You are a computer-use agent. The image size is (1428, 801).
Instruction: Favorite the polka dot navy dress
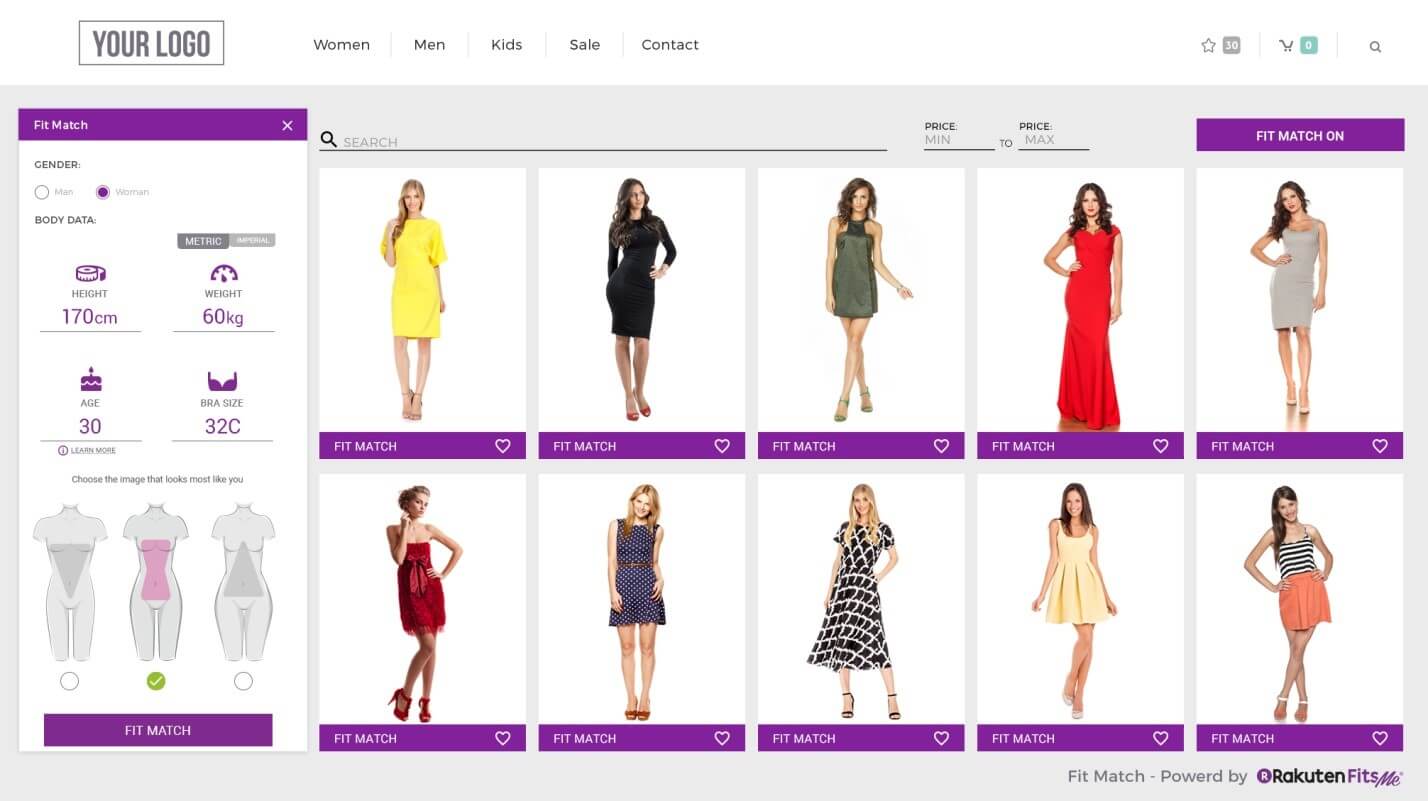click(x=722, y=738)
